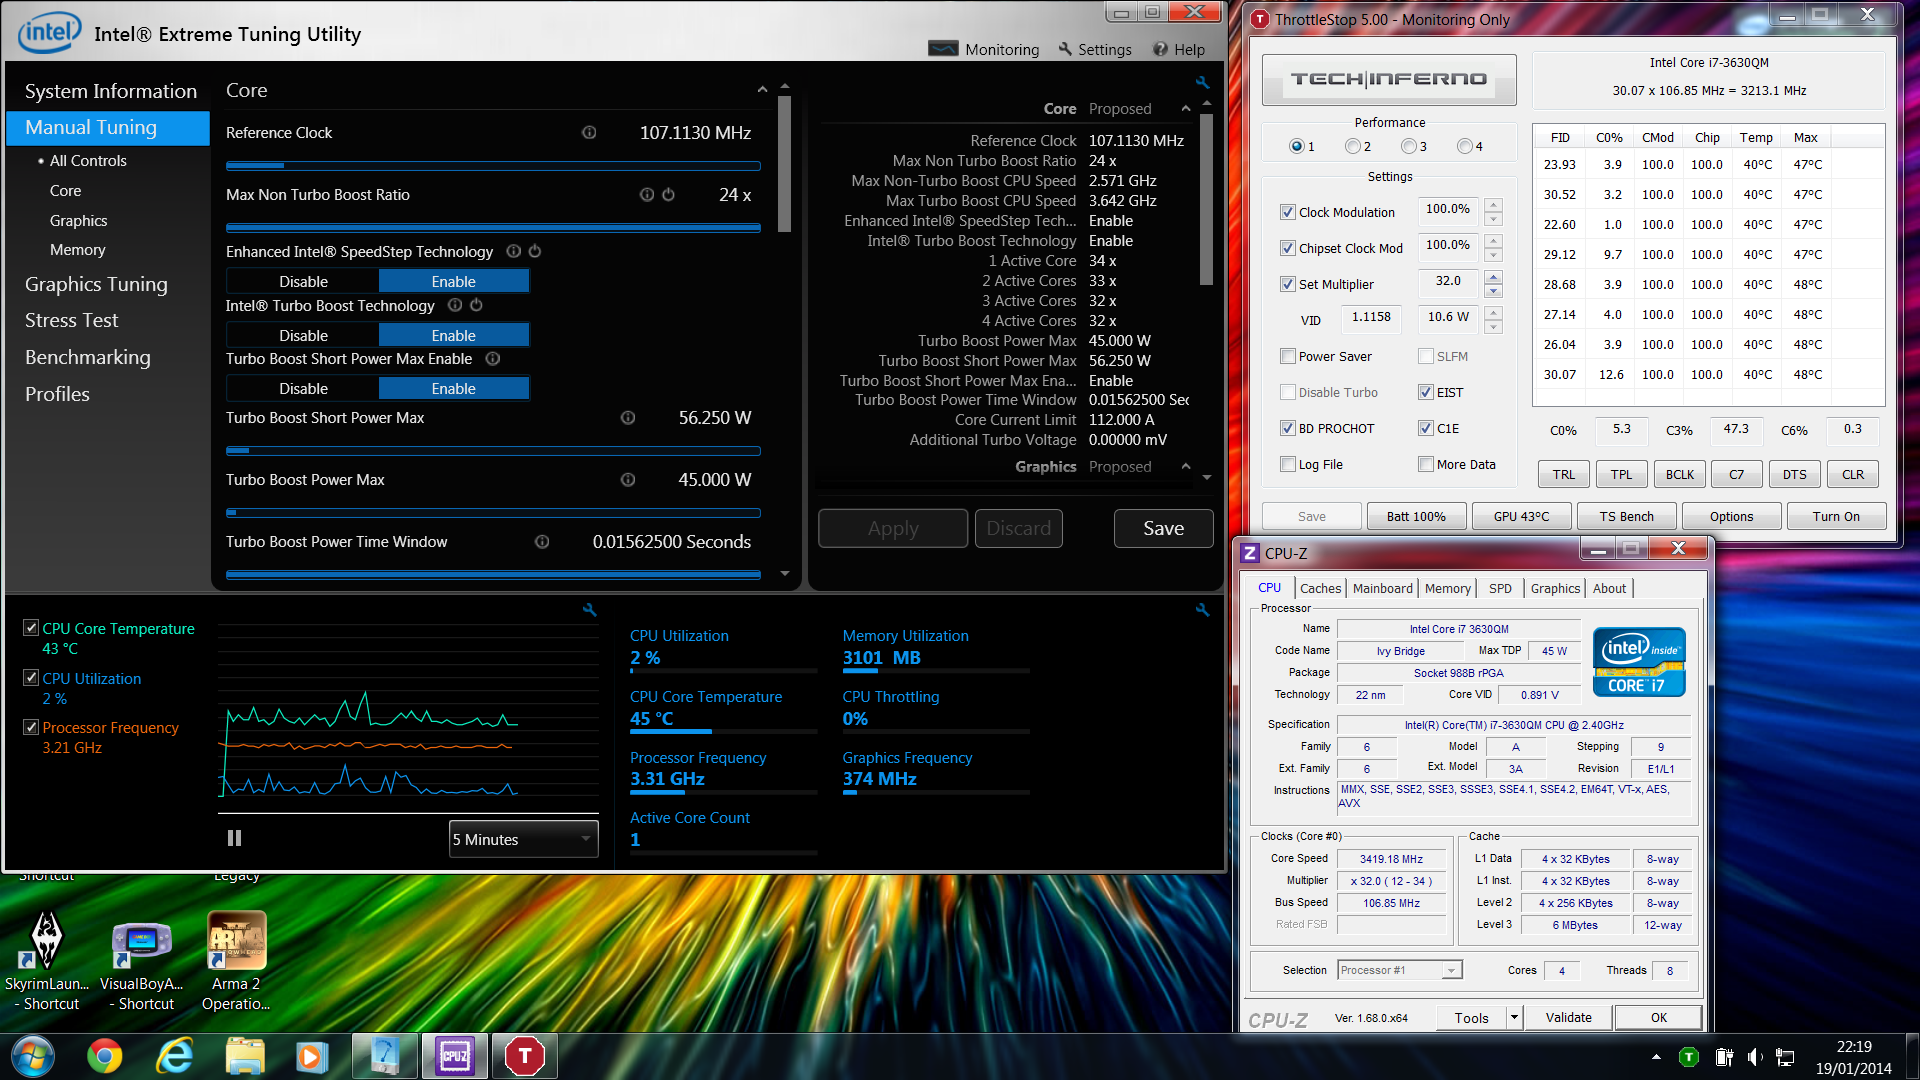Open the Tools dropdown arrow in CPU-Z
The image size is (1920, 1080).
(x=1514, y=1018)
